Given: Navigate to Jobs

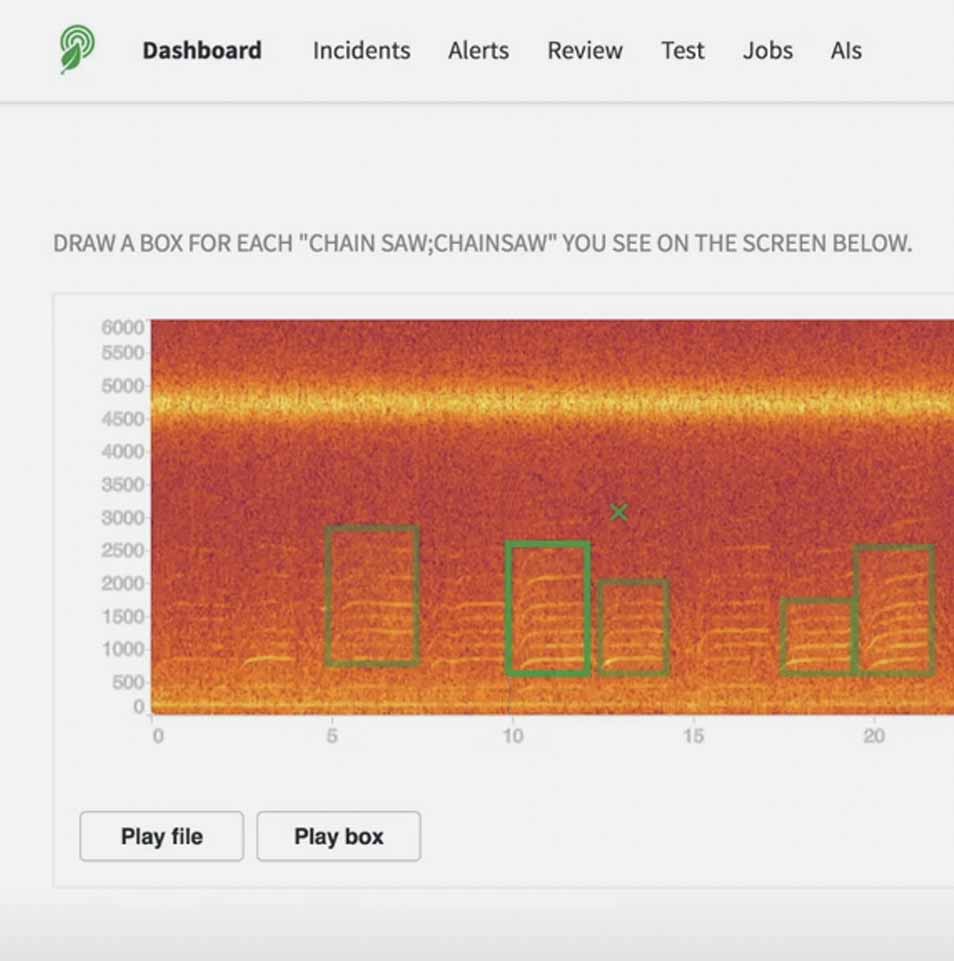Looking at the screenshot, I should [x=768, y=50].
